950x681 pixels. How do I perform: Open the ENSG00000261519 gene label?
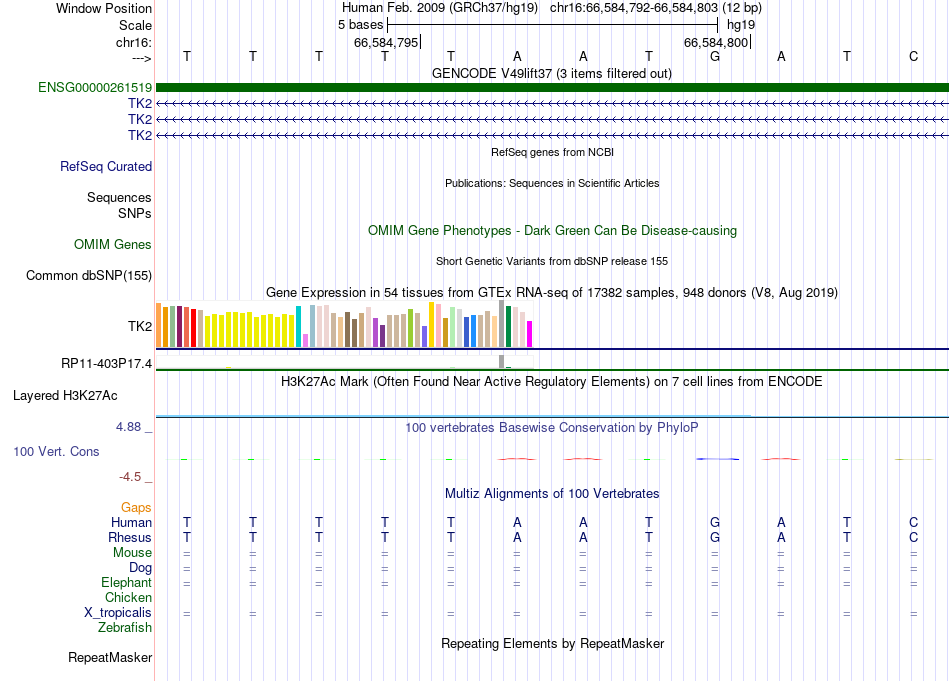[95, 87]
